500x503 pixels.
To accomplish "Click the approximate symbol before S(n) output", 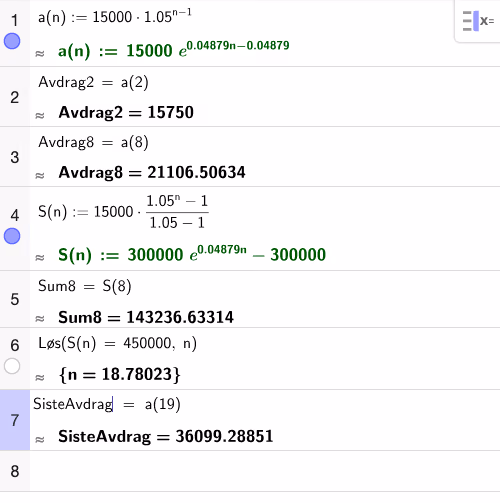I will pyautogui.click(x=40, y=257).
